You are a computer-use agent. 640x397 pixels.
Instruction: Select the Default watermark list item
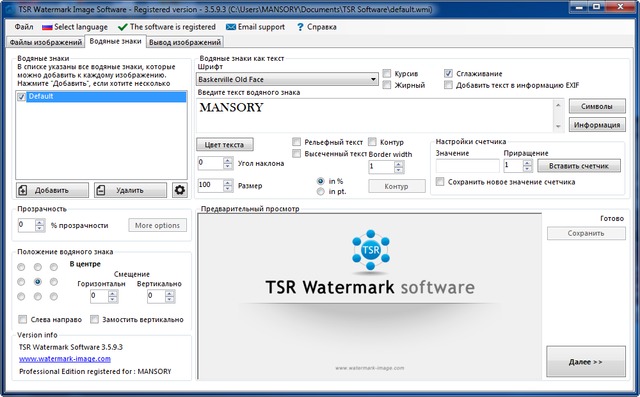tap(106, 97)
